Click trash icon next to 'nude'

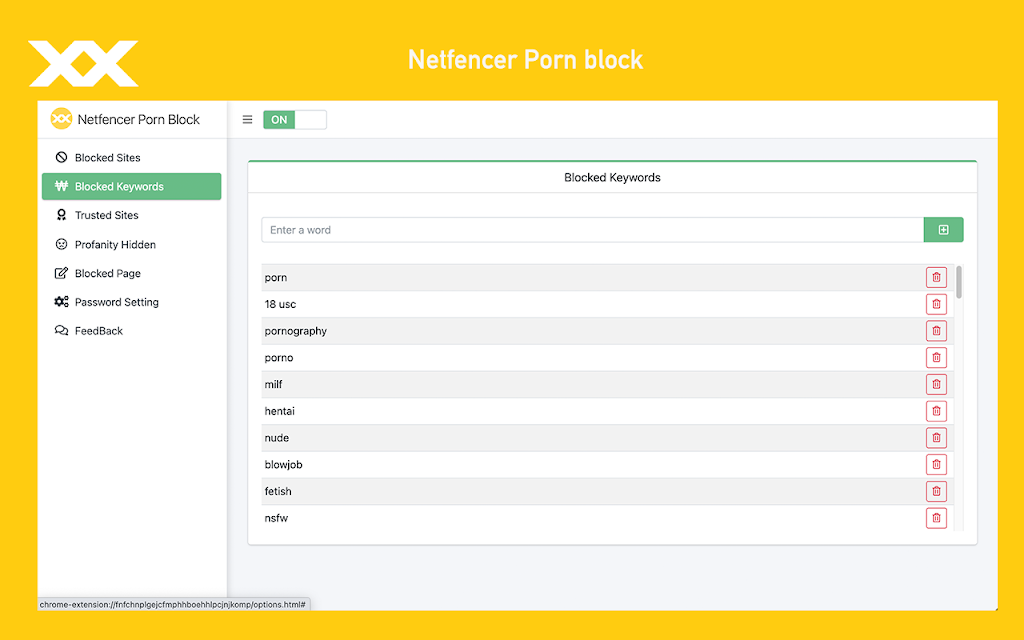click(936, 438)
